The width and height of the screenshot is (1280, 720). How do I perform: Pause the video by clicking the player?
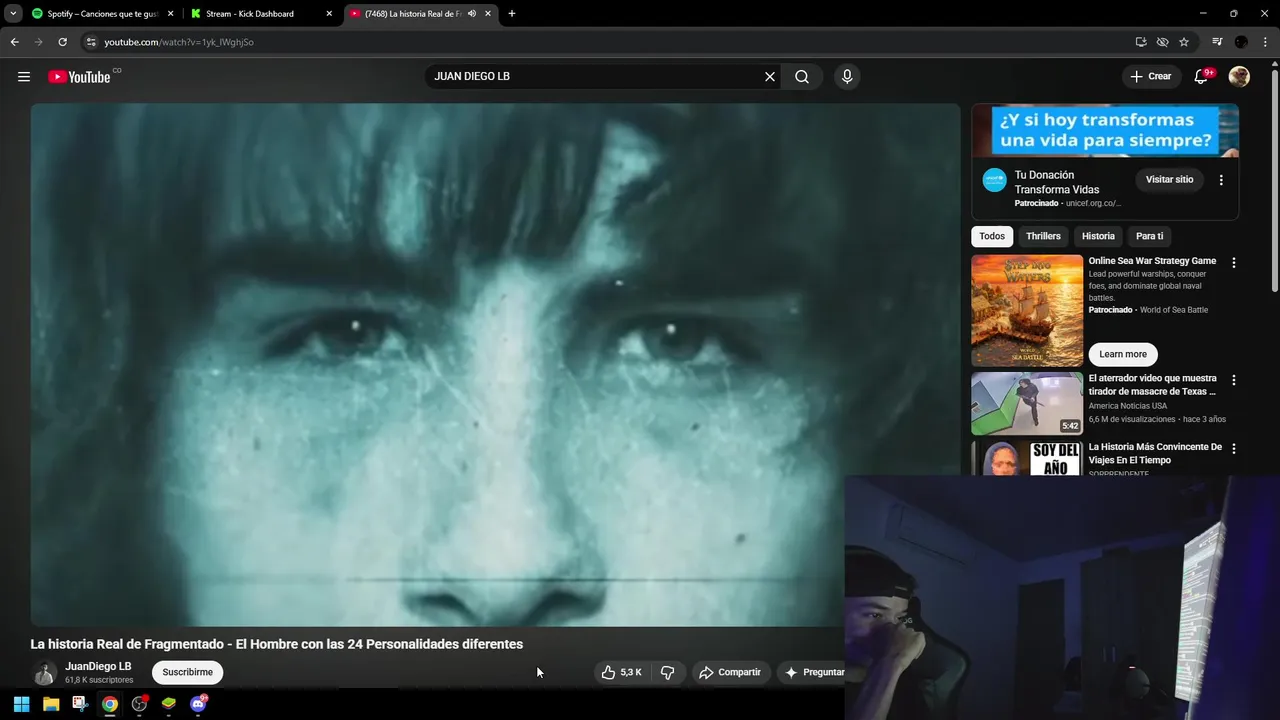point(495,364)
